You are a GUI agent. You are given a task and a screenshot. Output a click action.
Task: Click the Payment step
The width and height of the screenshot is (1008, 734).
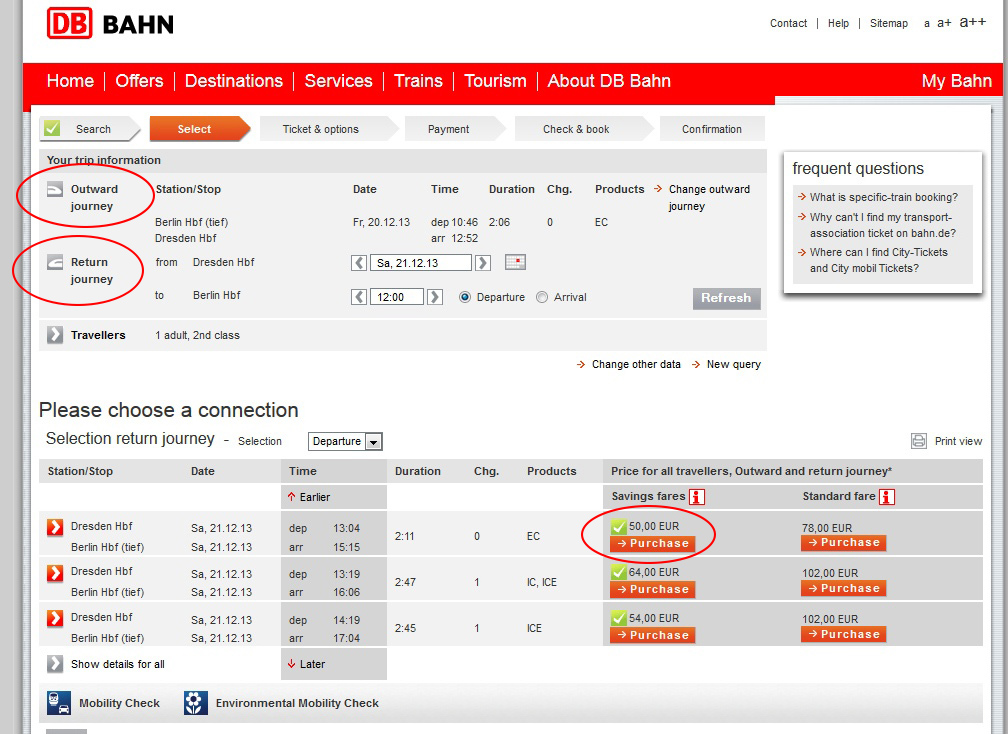point(456,129)
